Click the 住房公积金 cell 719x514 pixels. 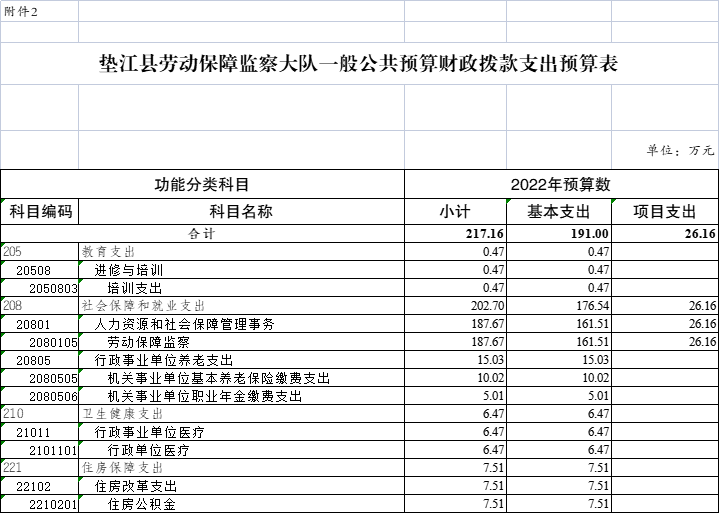[241, 503]
